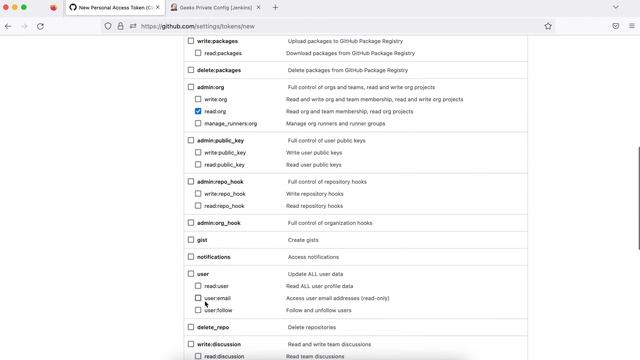Enable the gist scope checkbox
This screenshot has width=640, height=360.
[191, 240]
